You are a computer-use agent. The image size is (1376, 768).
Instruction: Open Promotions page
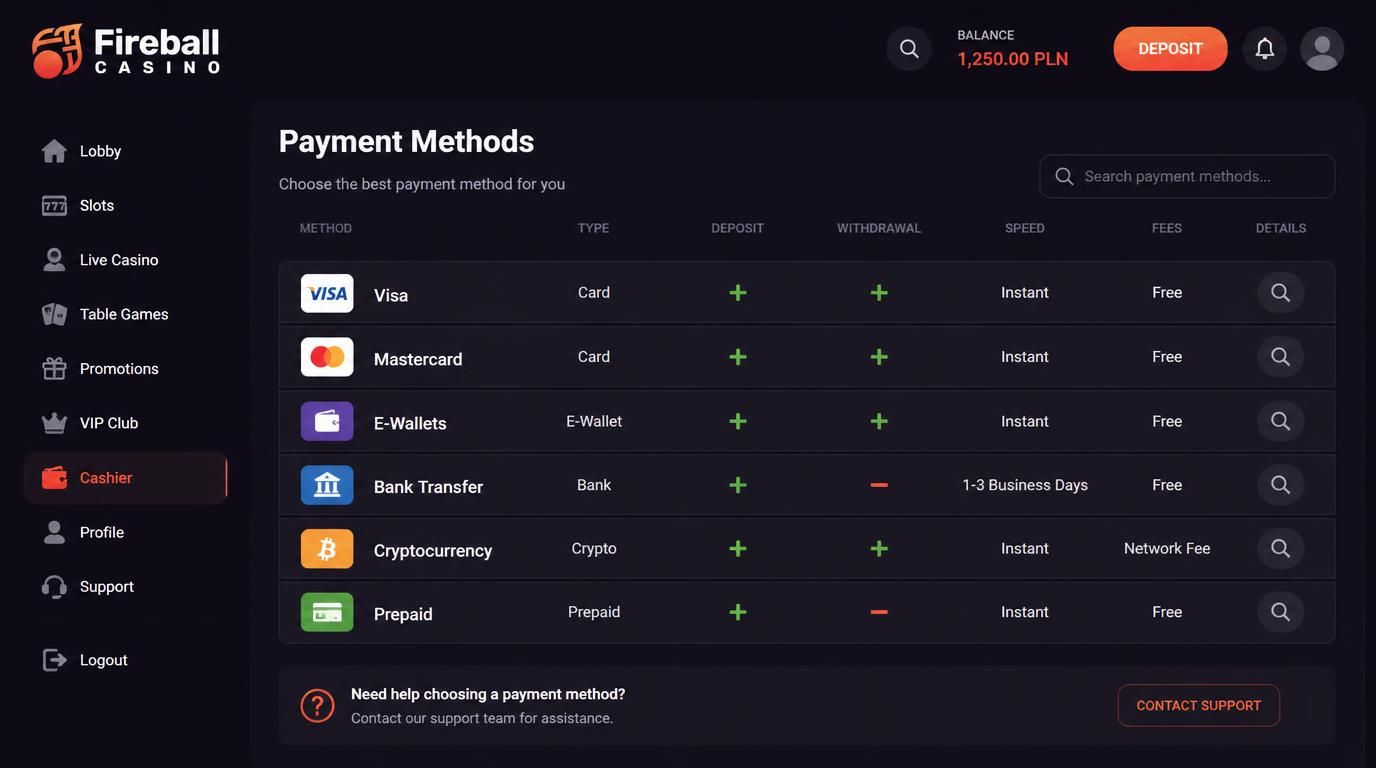(126, 369)
